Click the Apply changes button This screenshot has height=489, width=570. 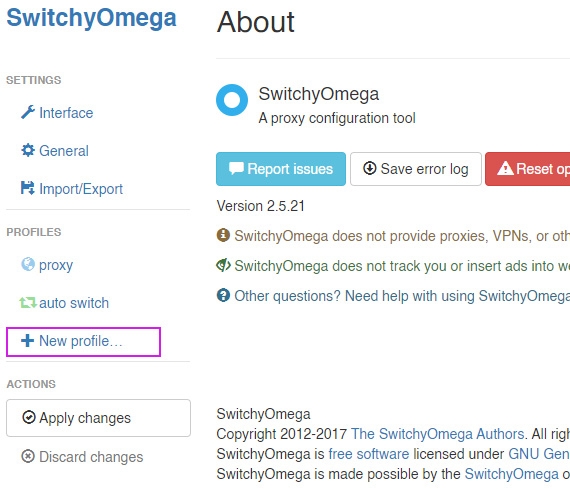click(x=99, y=418)
